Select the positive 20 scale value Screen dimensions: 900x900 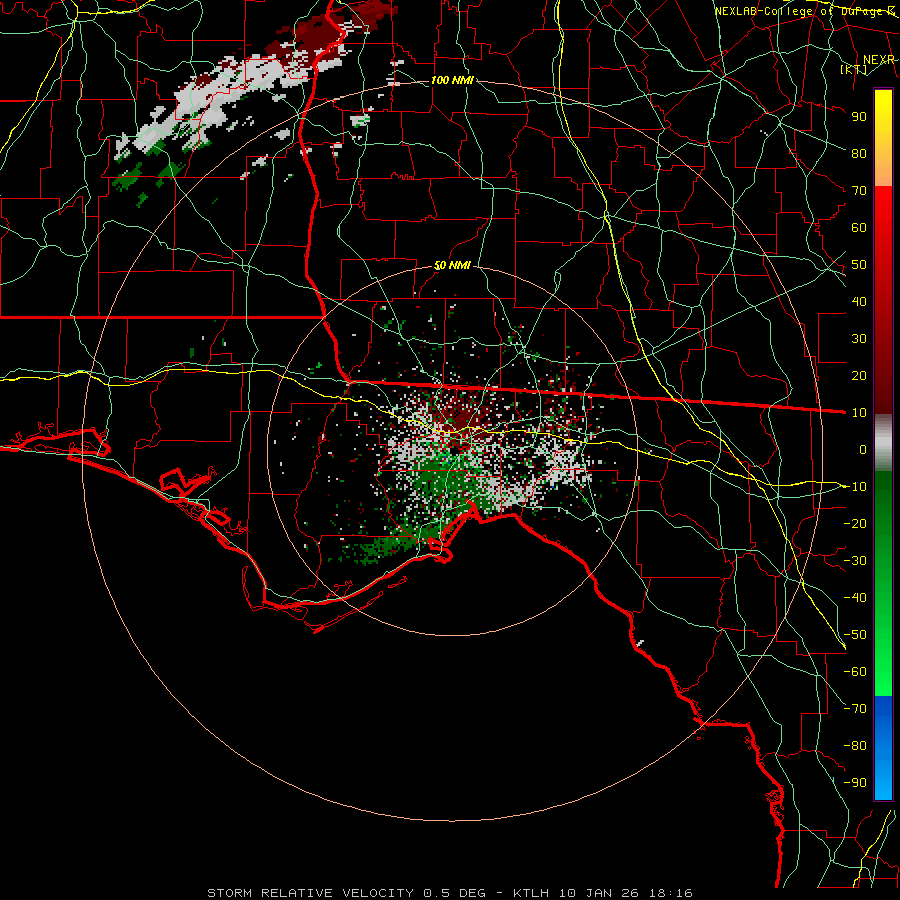859,375
